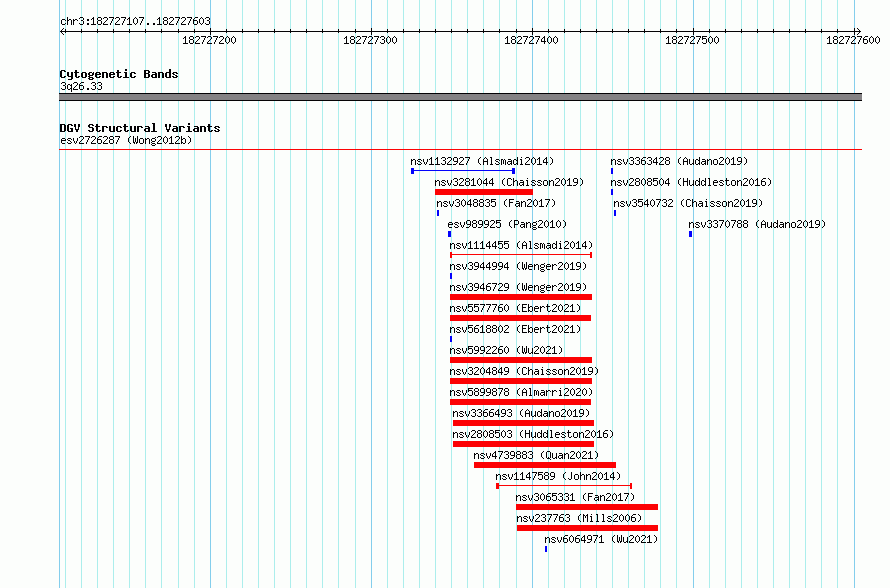Viewport: 890px width, 588px height.
Task: Select nsv3363428 (Audano2019) label
Action: coord(679,161)
